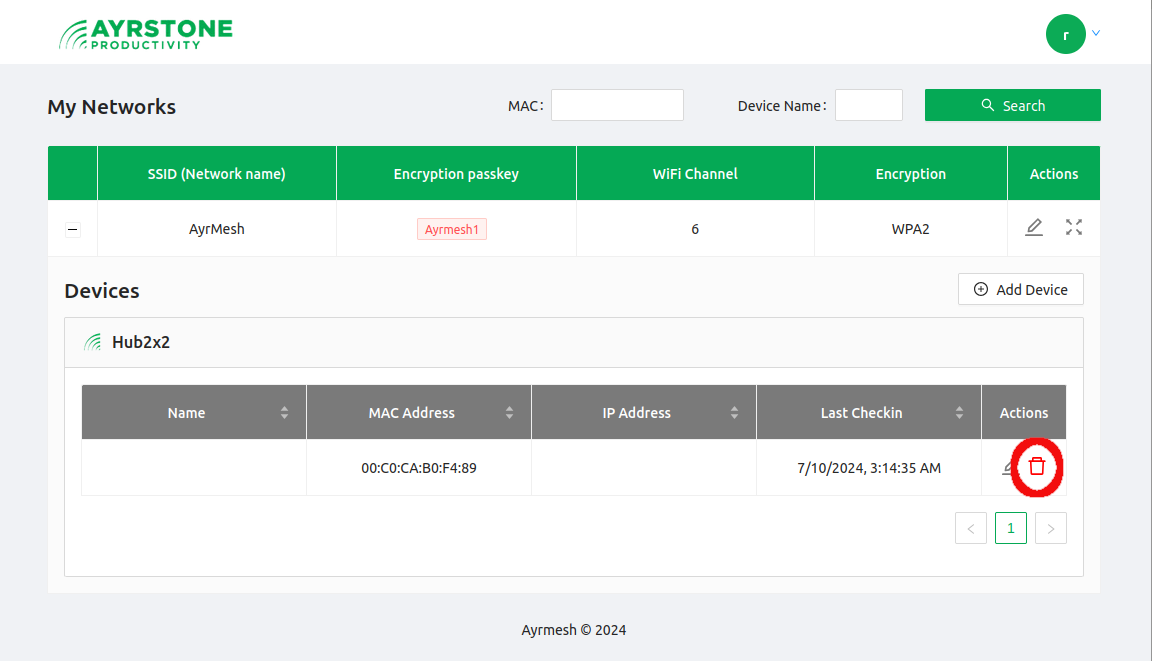Go to next page of devices

1051,528
